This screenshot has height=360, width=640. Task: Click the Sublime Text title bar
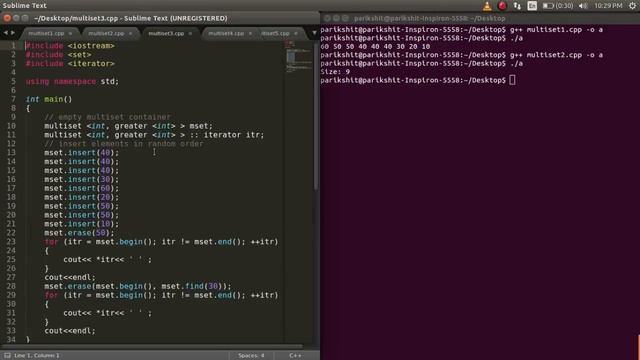coord(160,18)
